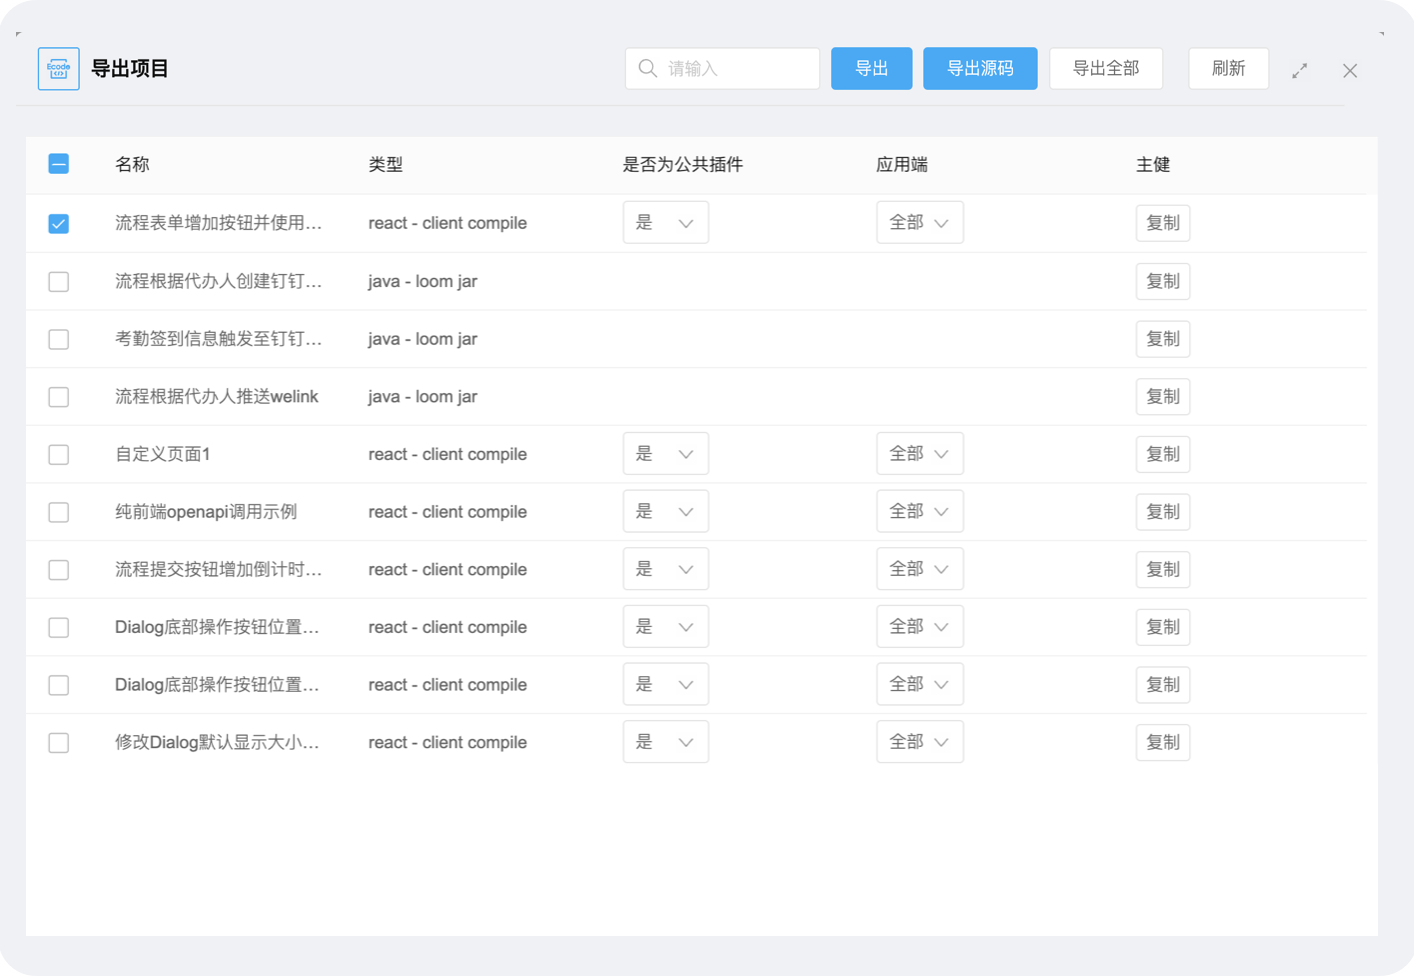1414x976 pixels.
Task: Open the 全部 dropdown for 纯前端openapi调用示例
Action: pos(920,512)
